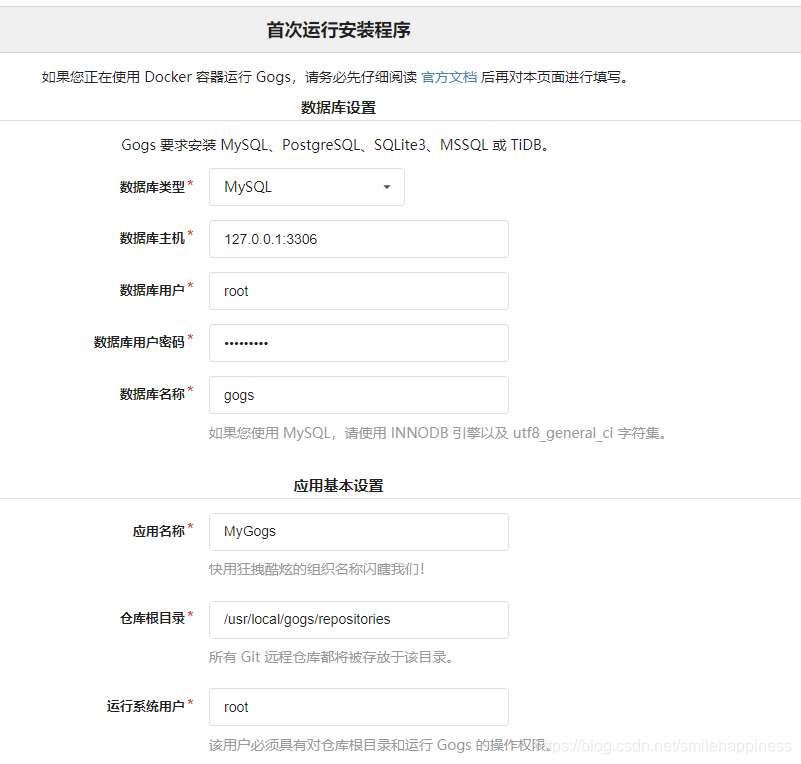
Task: Click the 仓库根目录 field with repositories path
Action: (x=358, y=620)
